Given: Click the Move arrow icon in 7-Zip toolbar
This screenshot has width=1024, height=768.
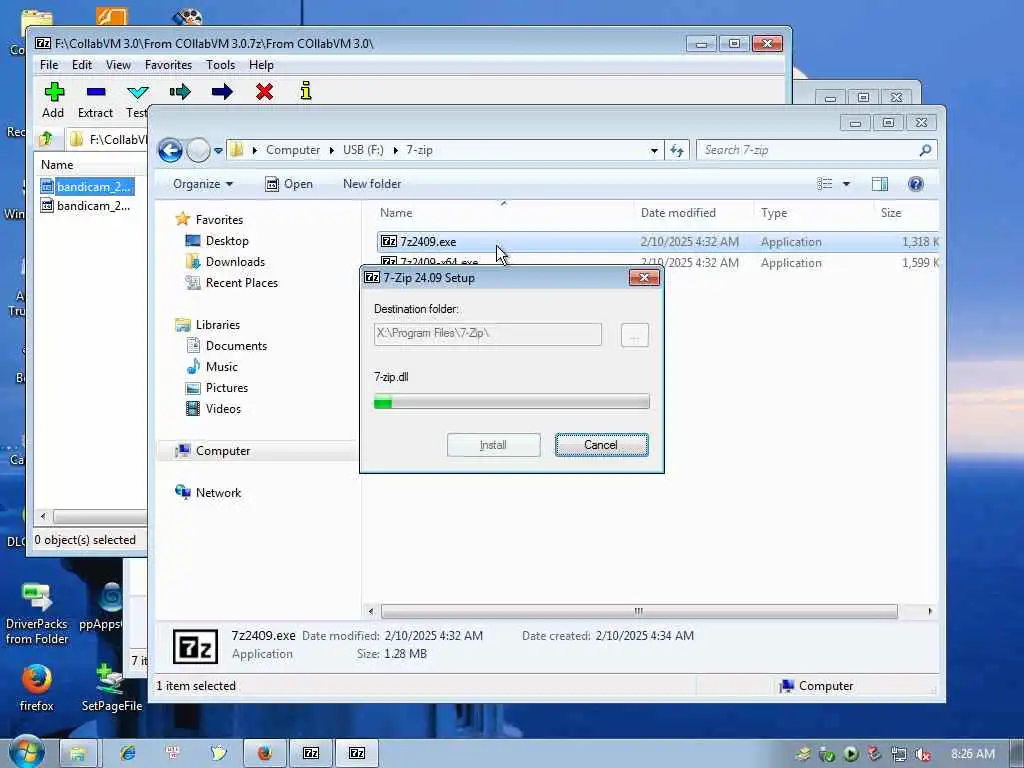Looking at the screenshot, I should click(x=222, y=91).
